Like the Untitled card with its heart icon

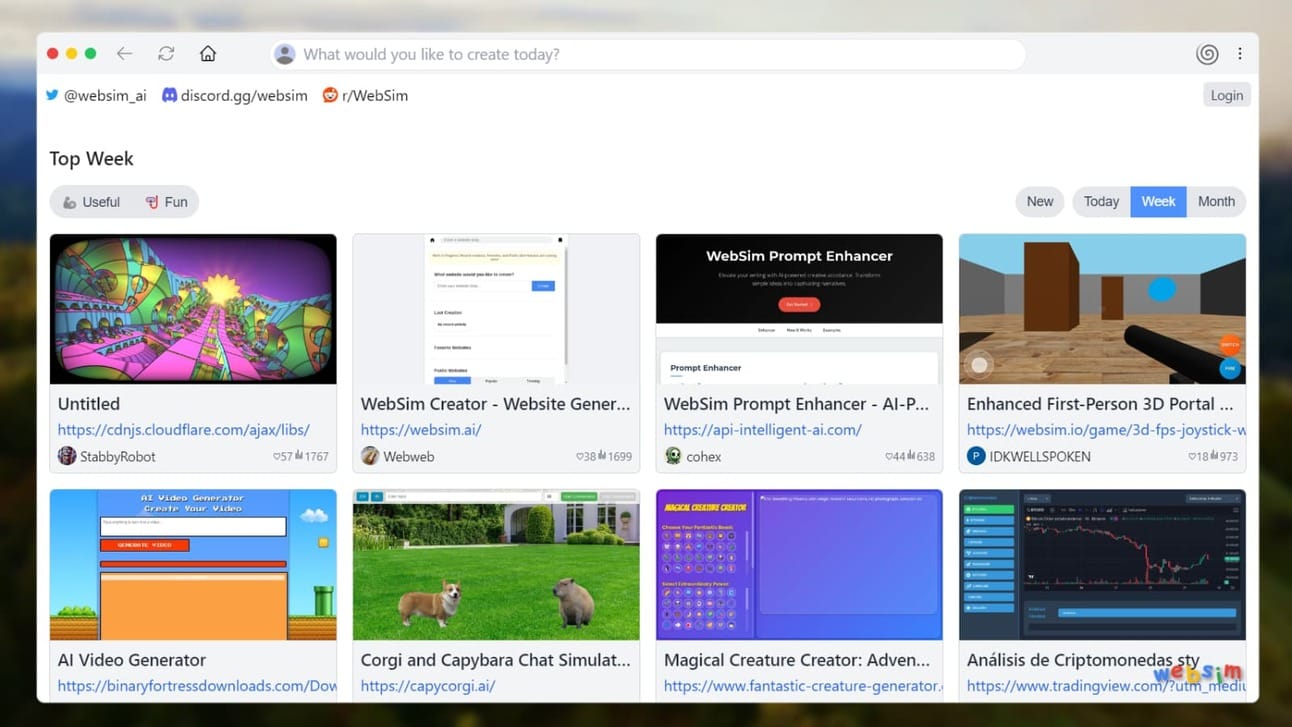click(277, 457)
